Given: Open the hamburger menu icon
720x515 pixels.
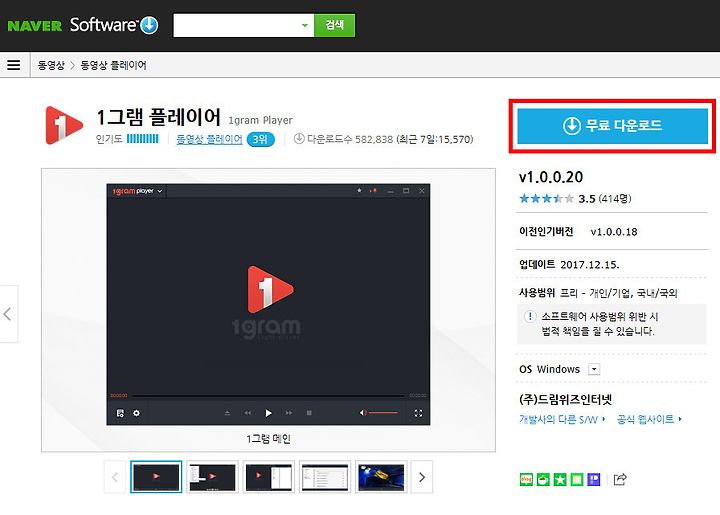Looking at the screenshot, I should point(14,65).
